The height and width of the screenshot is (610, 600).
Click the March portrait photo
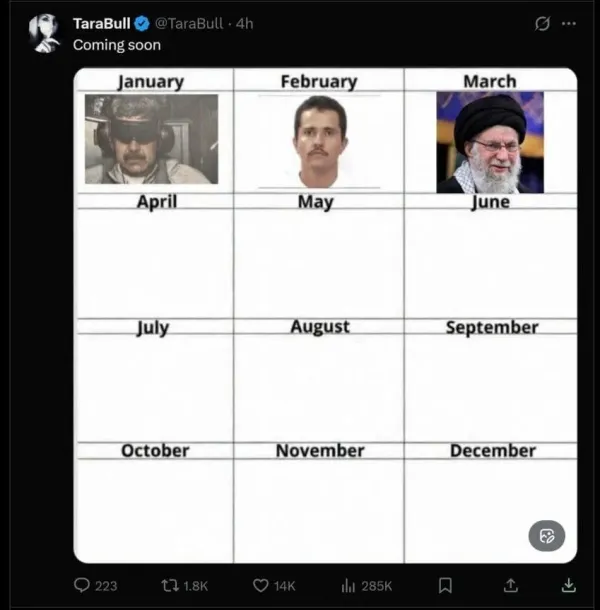[490, 142]
